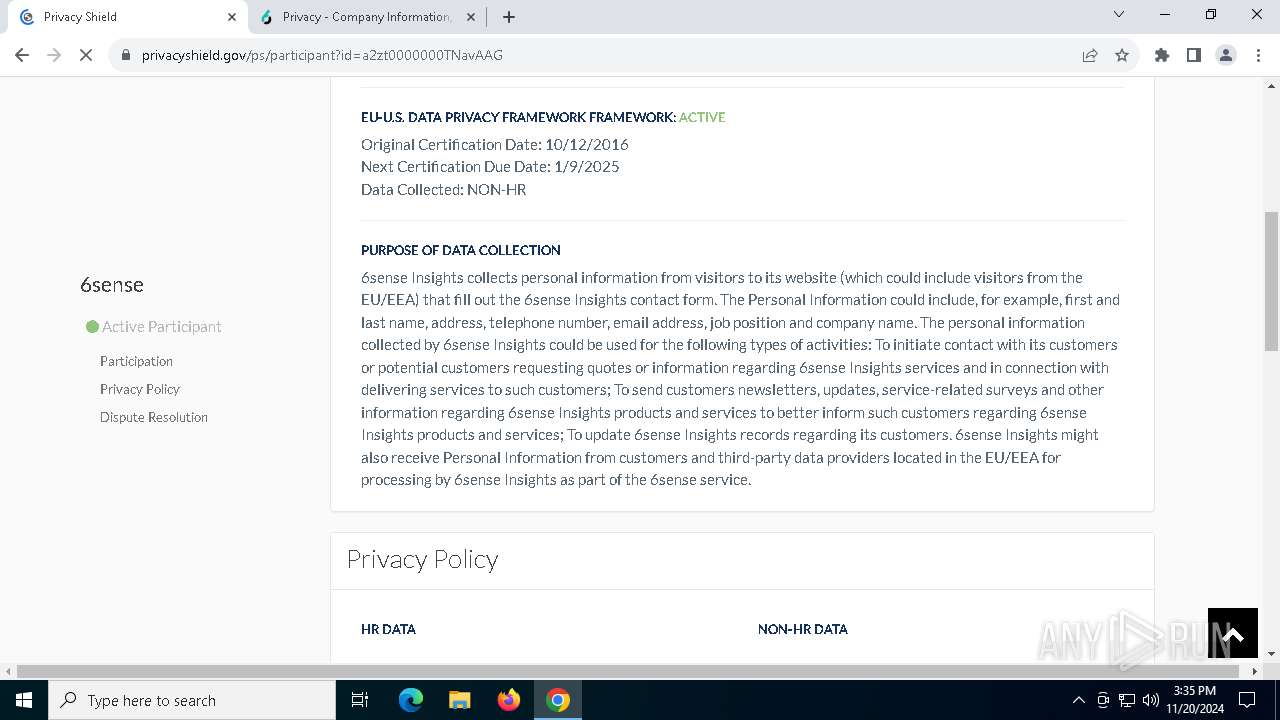Open the Extensions puzzle icon
Screen dimensions: 1280x720
tap(1162, 55)
